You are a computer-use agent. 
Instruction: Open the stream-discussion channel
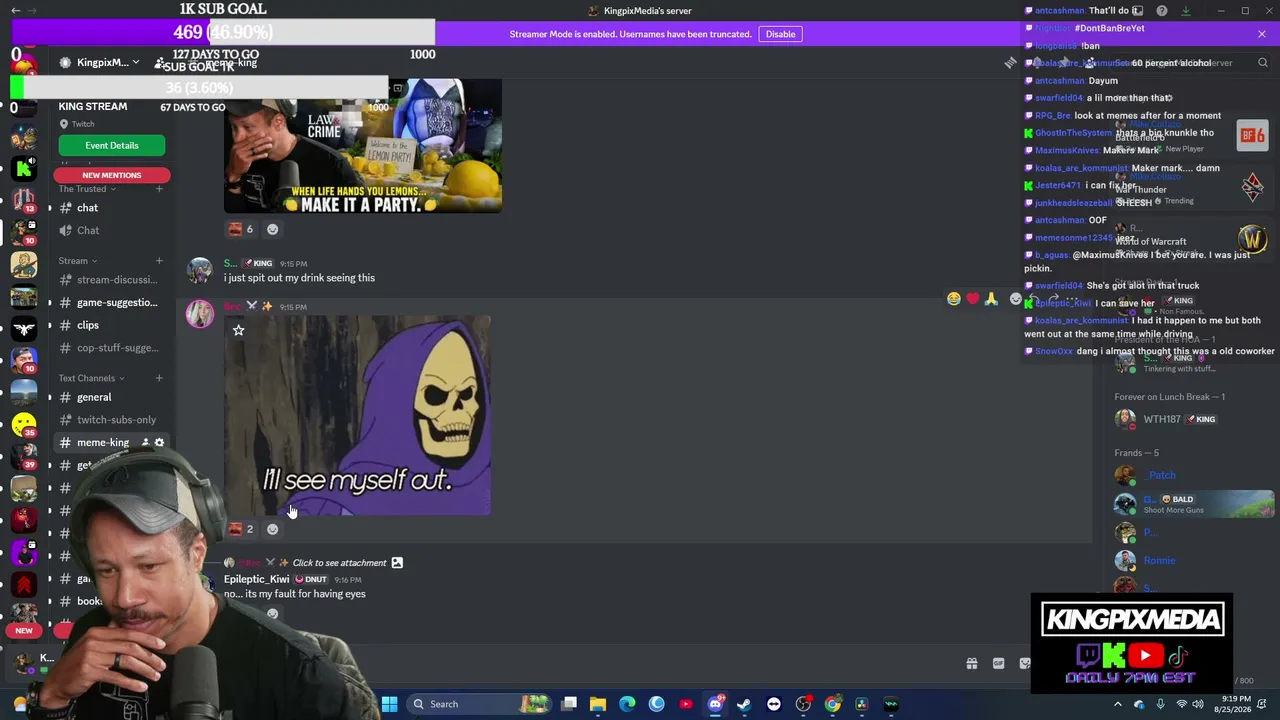click(110, 280)
